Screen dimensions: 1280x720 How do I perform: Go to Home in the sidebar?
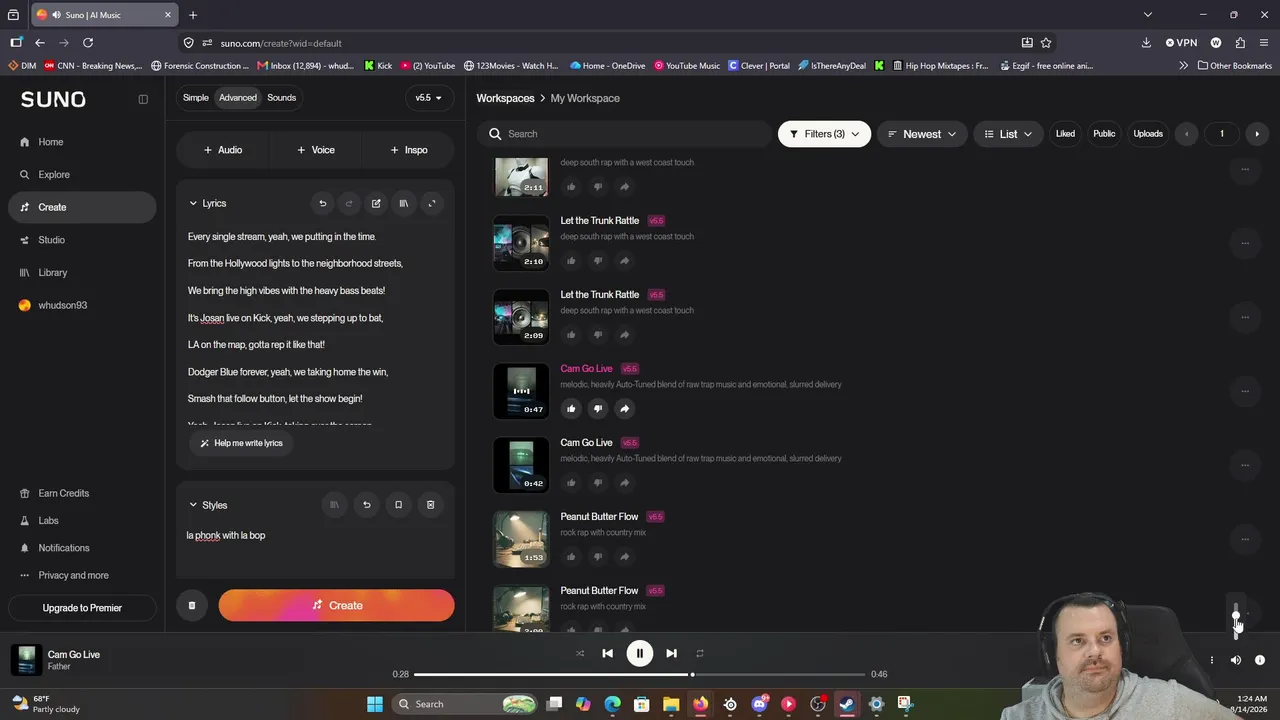coord(82,142)
